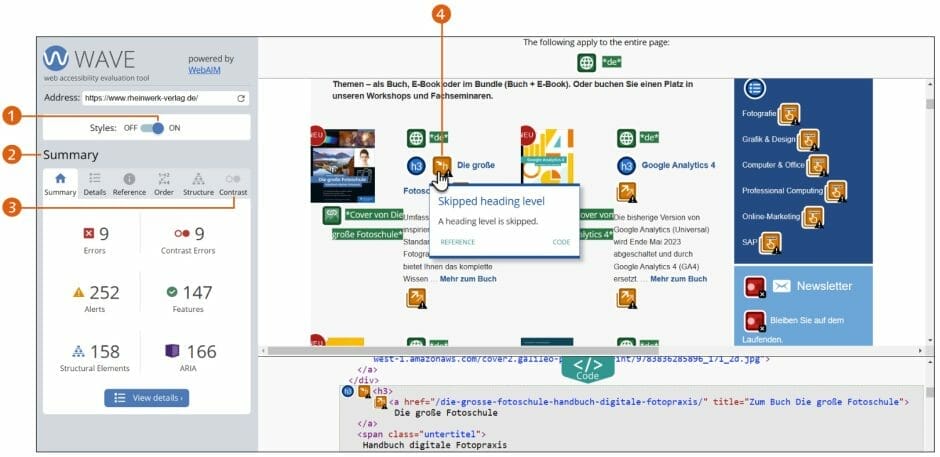The width and height of the screenshot is (940, 457).
Task: Open the Fotografie category link
Action: 759,113
